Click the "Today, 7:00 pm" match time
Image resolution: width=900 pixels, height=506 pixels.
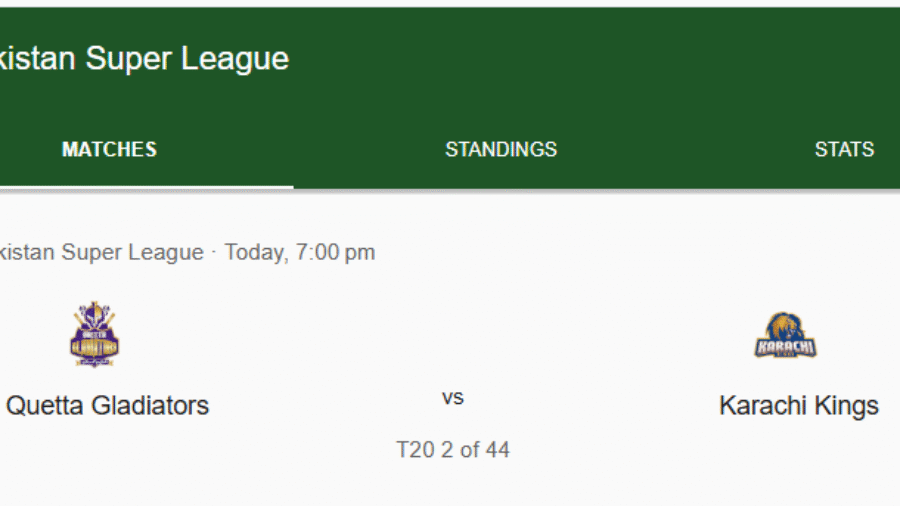point(300,252)
